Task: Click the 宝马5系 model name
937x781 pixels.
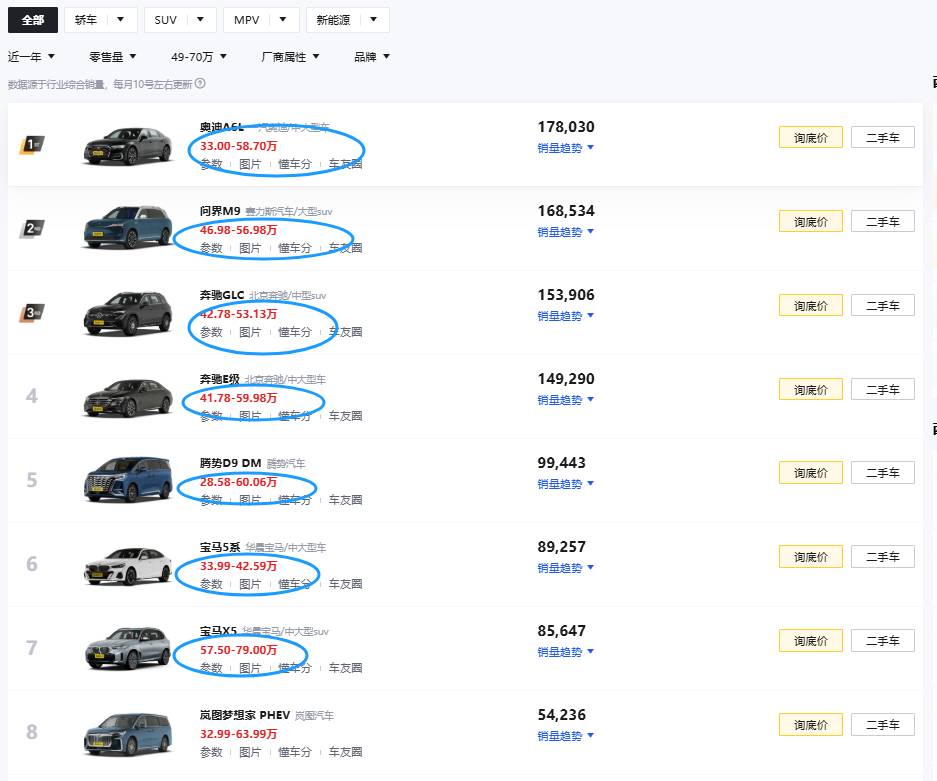Action: tap(220, 547)
